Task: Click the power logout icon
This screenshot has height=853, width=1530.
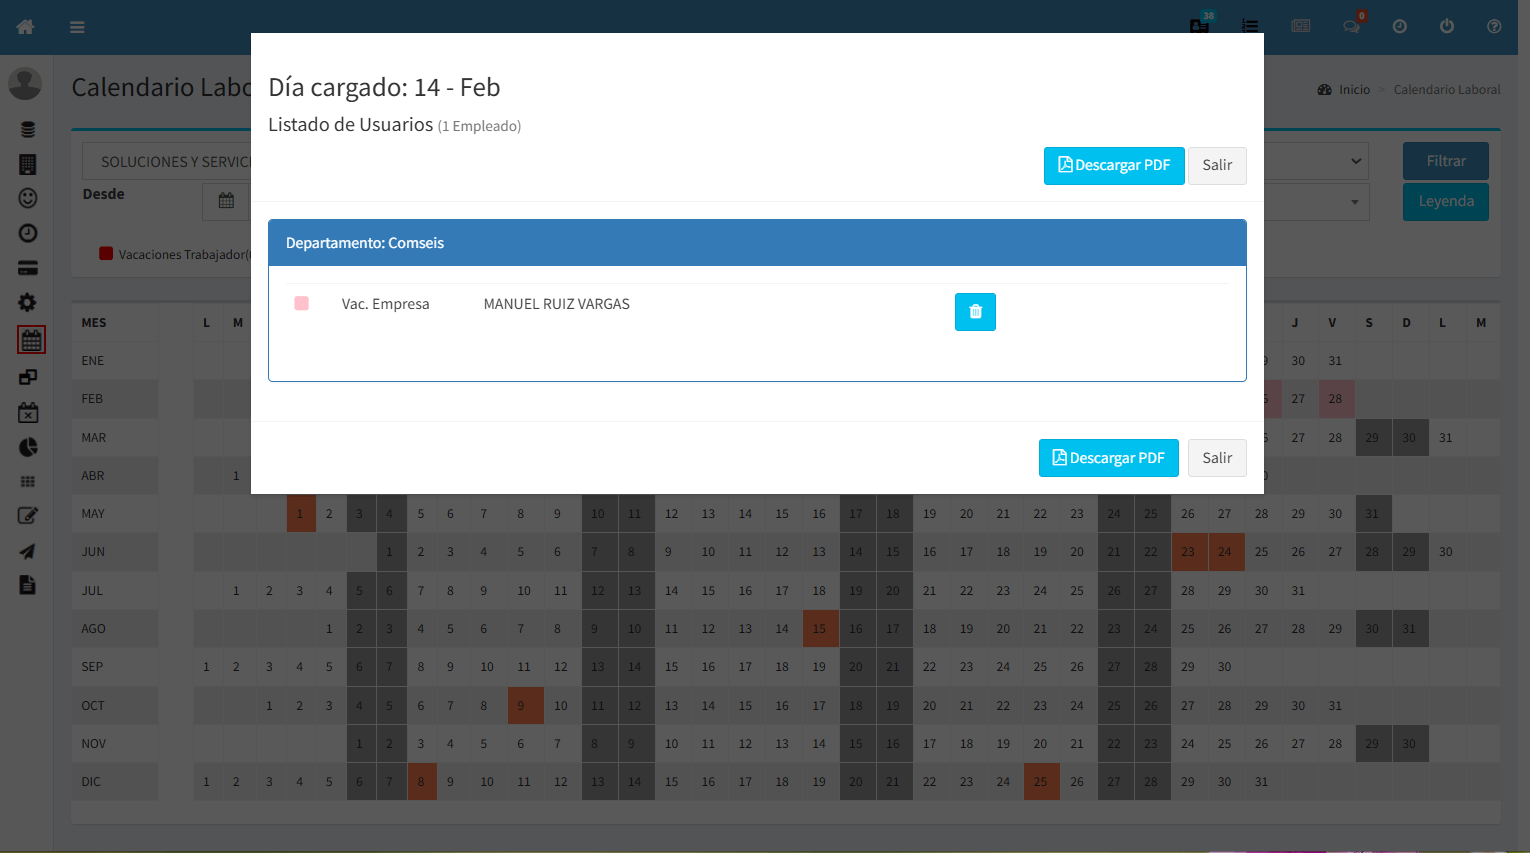Action: click(x=1447, y=27)
